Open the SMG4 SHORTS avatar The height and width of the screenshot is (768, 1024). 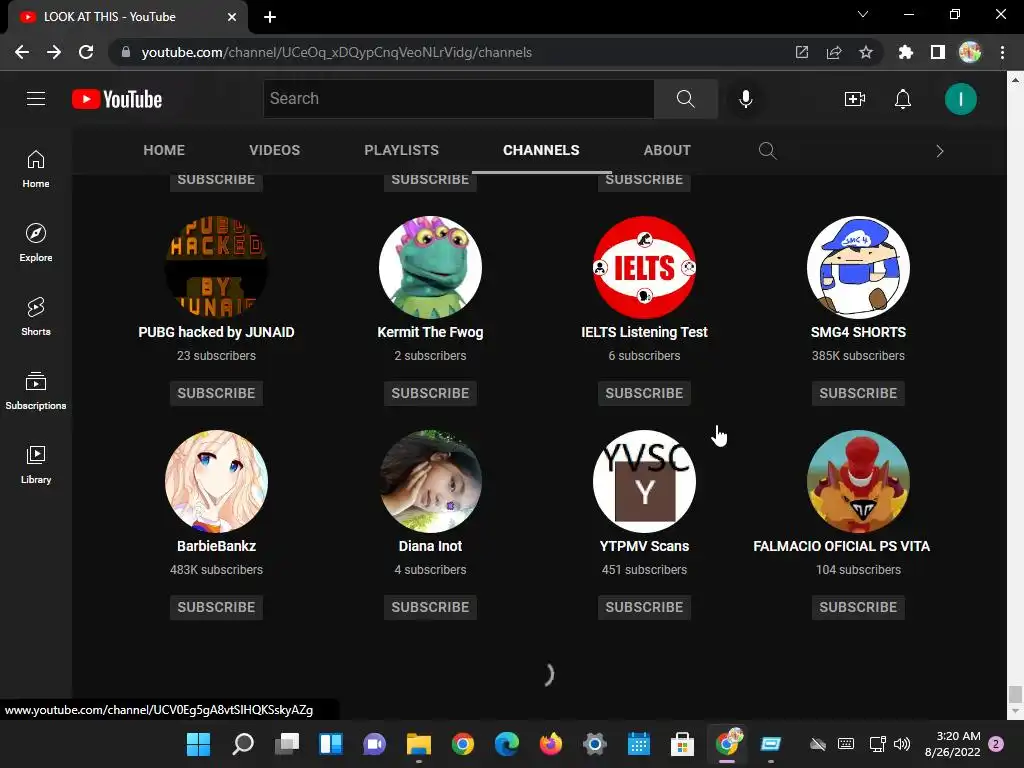click(858, 267)
